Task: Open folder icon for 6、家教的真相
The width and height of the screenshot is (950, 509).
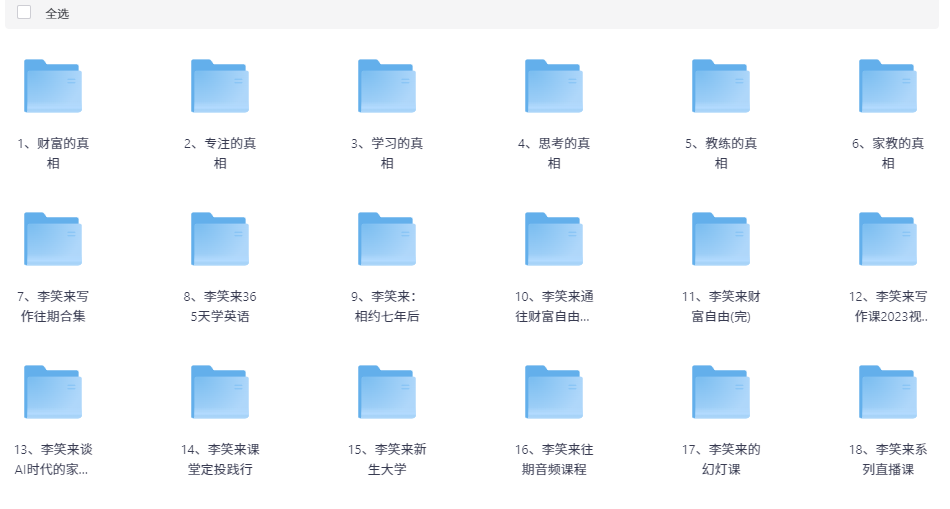Action: coord(888,86)
